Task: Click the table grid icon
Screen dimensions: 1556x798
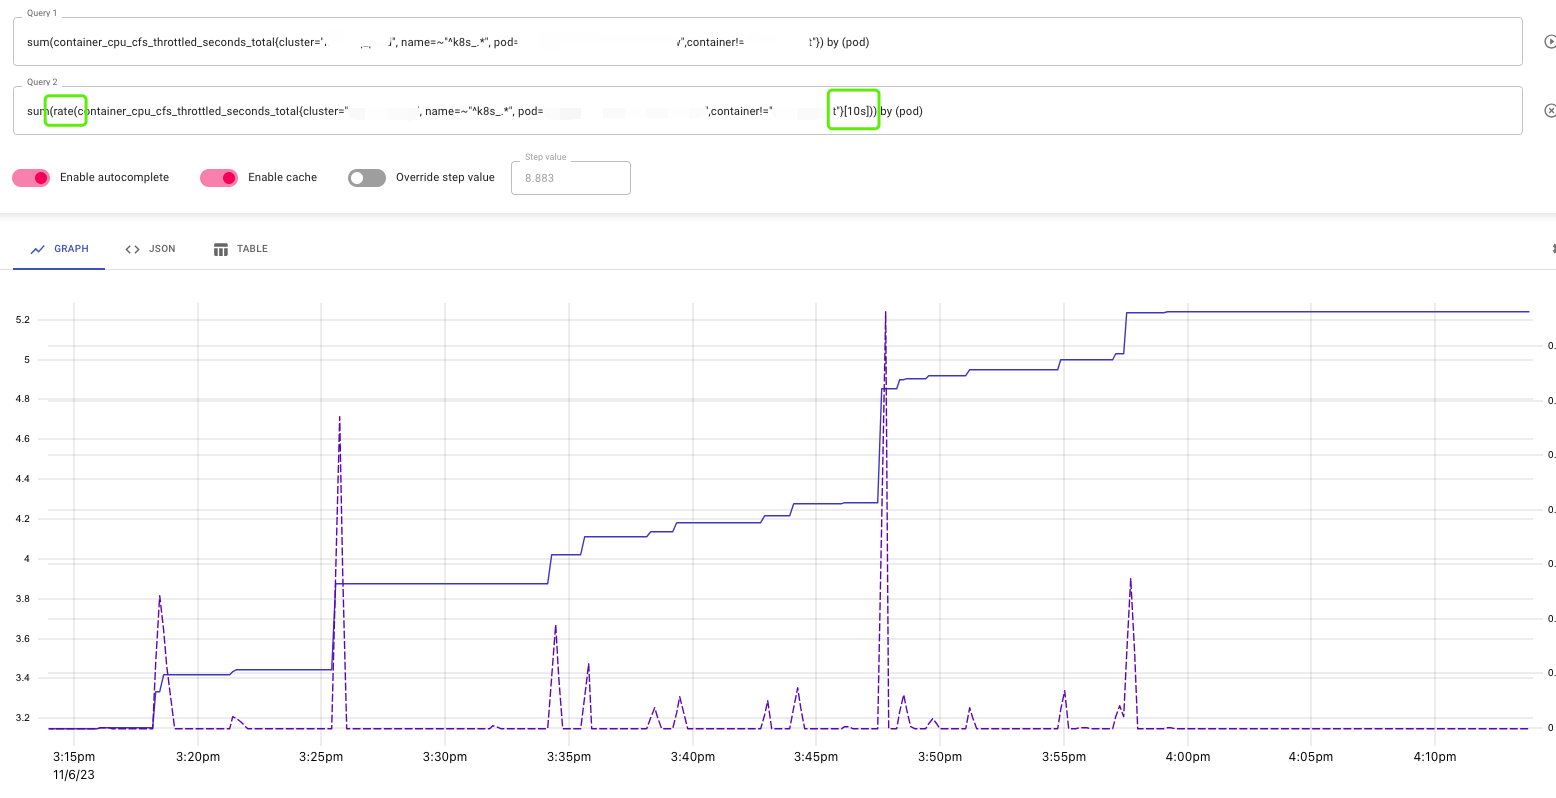Action: click(x=221, y=249)
